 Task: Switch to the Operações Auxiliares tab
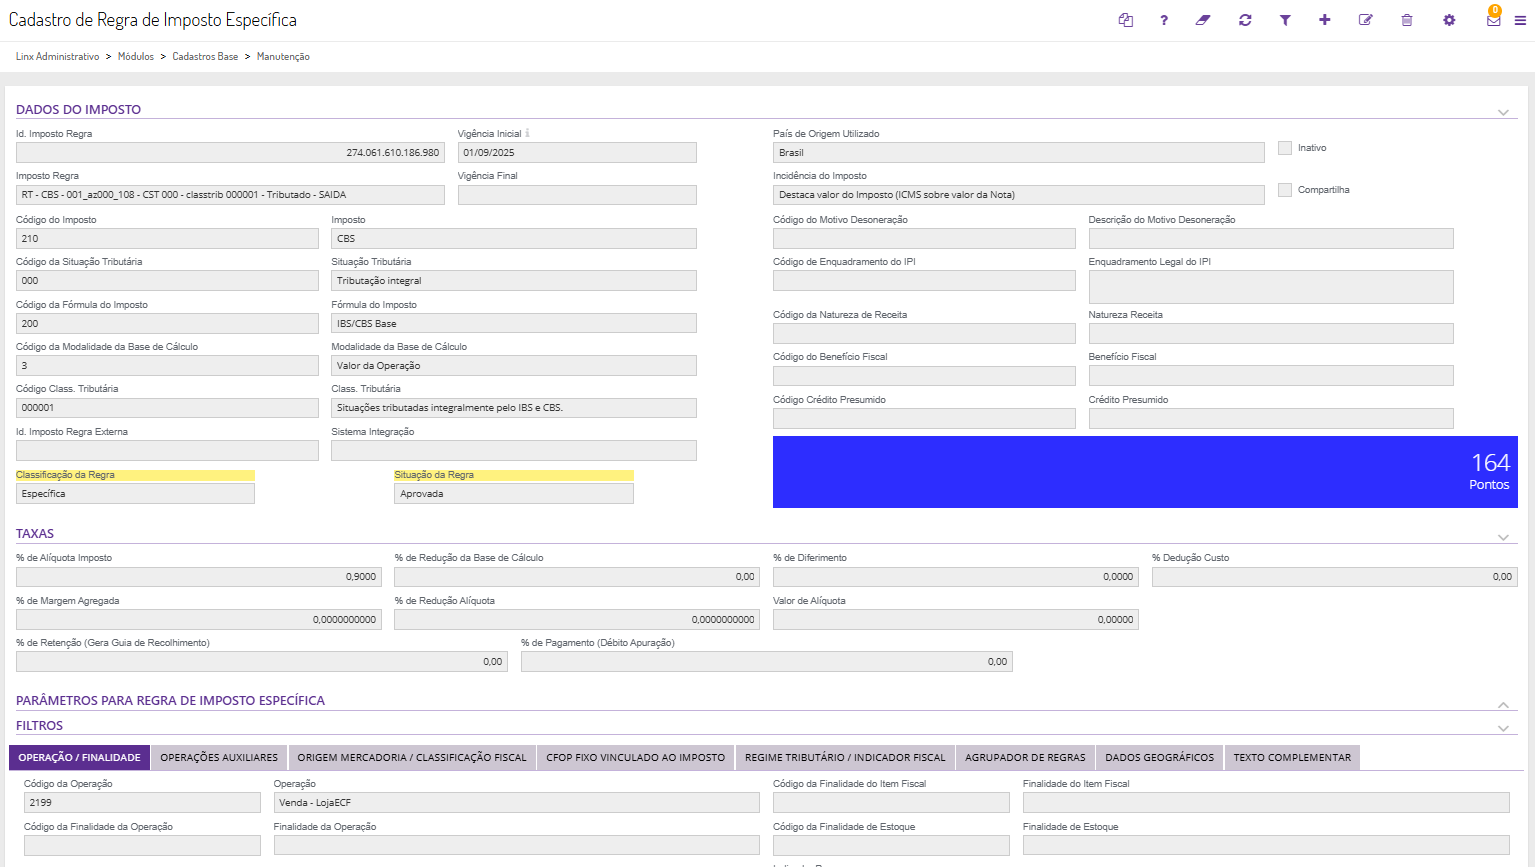(219, 758)
